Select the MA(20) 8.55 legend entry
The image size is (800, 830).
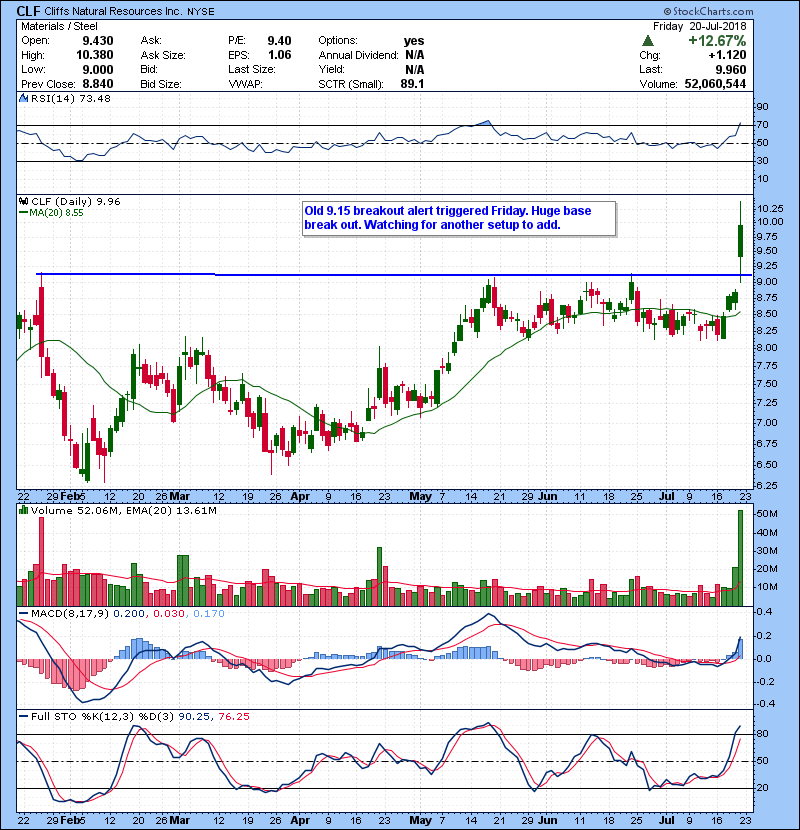point(56,212)
